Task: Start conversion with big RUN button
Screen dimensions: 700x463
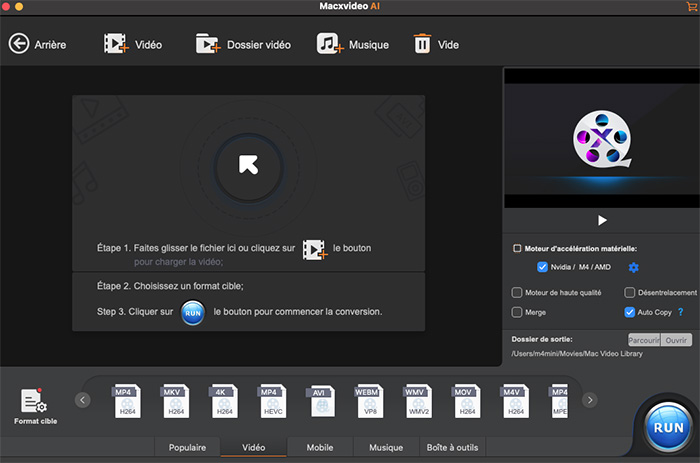Action: pos(668,427)
